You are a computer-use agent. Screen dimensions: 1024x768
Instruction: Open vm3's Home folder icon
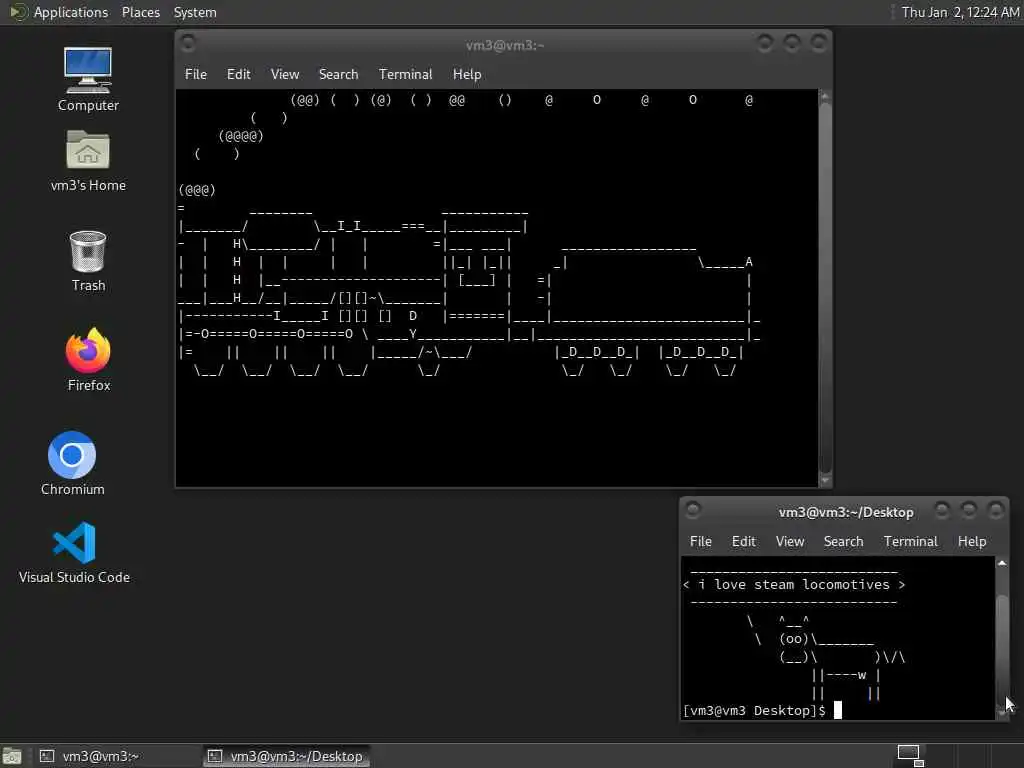pyautogui.click(x=88, y=161)
